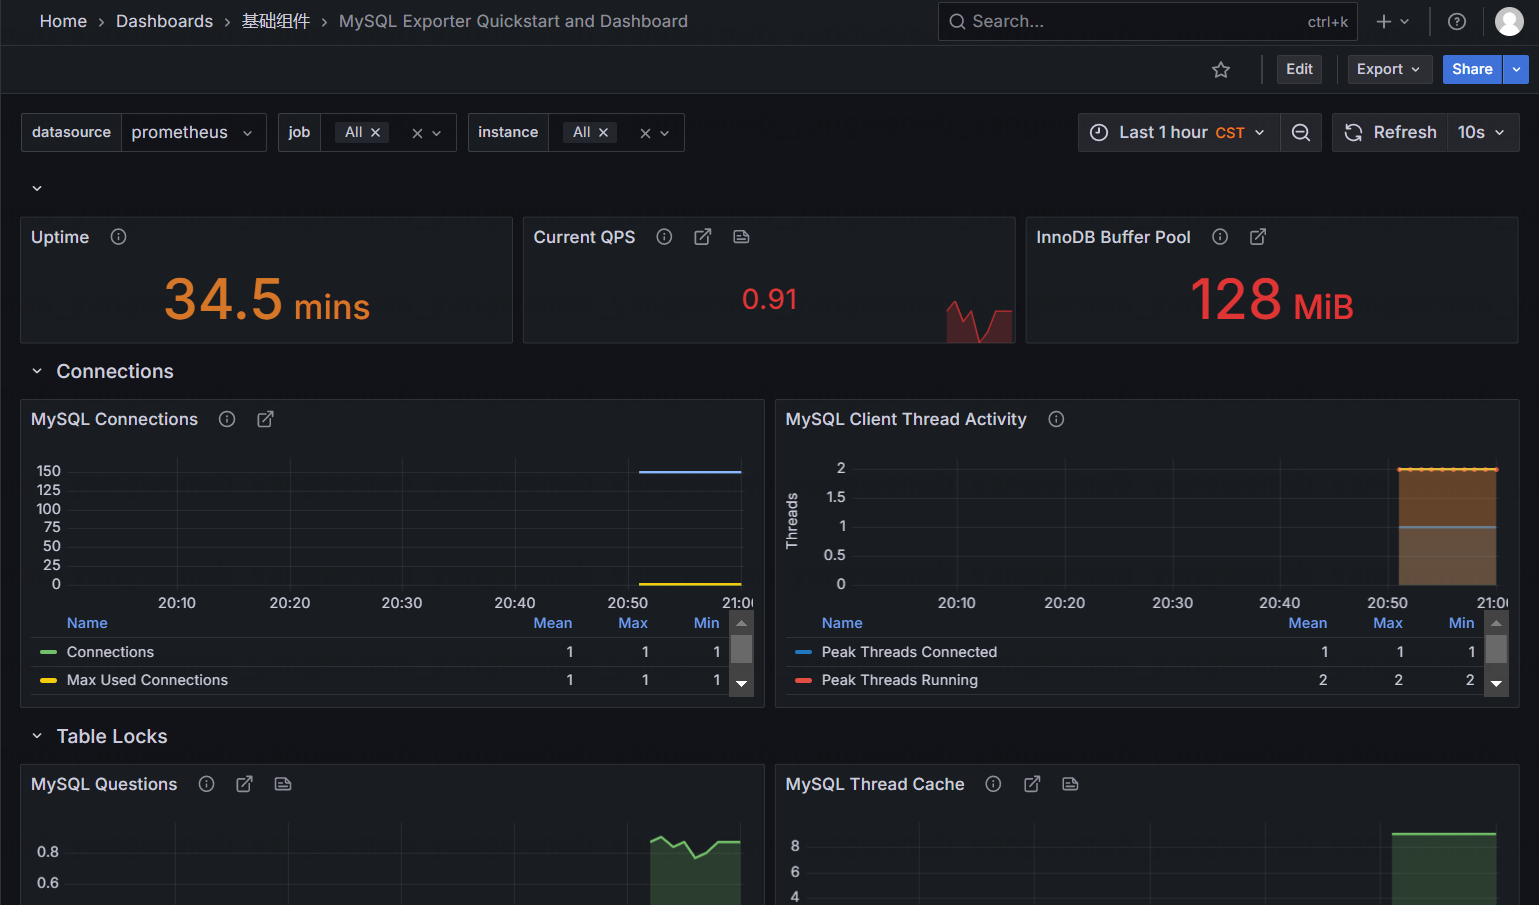Click the zoom out time range icon
This screenshot has width=1539, height=905.
coord(1301,133)
